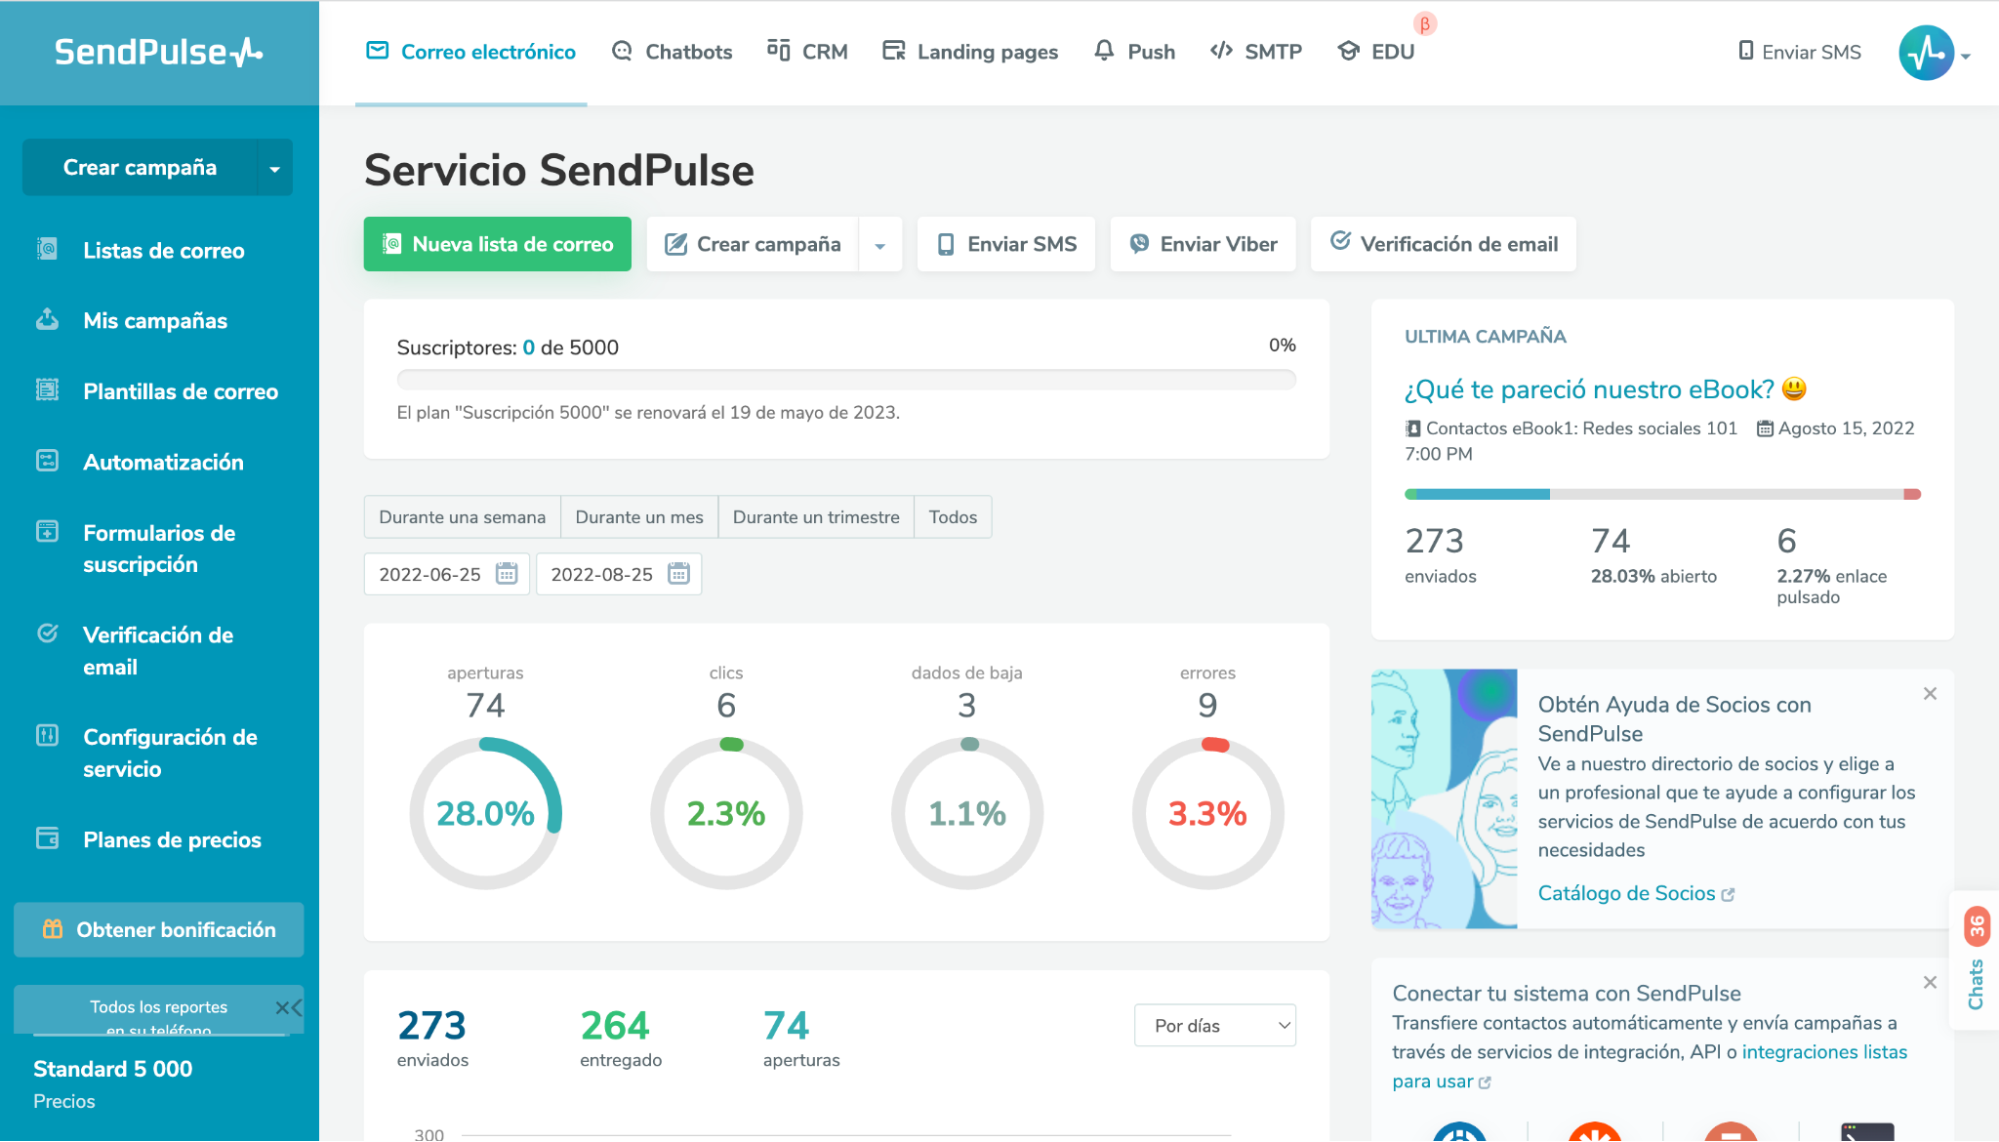
Task: Open the Push notifications tab
Action: [1134, 52]
